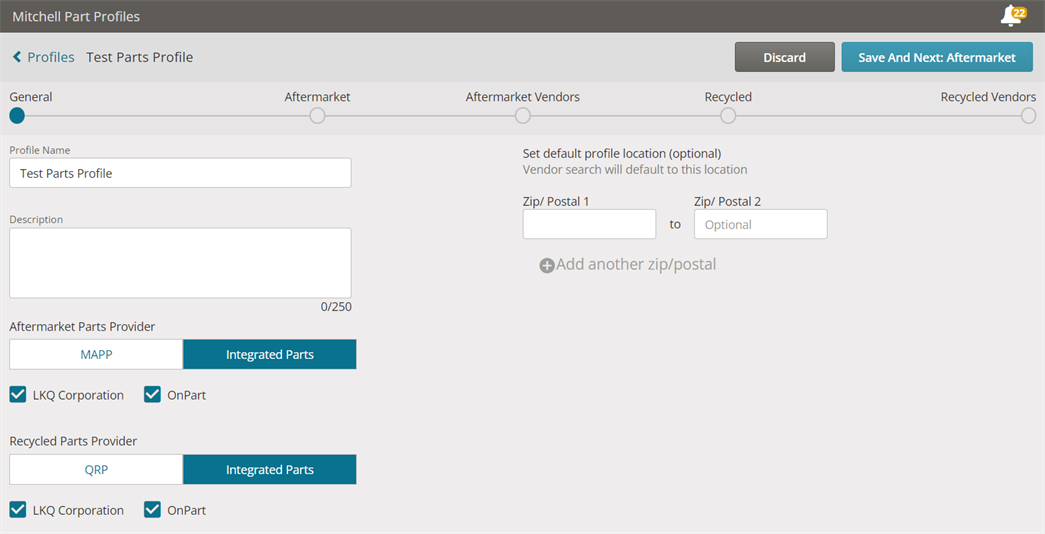Uncheck LKQ Corporation under Recycled Parts Provider
Viewport: 1045px width, 534px height.
[18, 510]
